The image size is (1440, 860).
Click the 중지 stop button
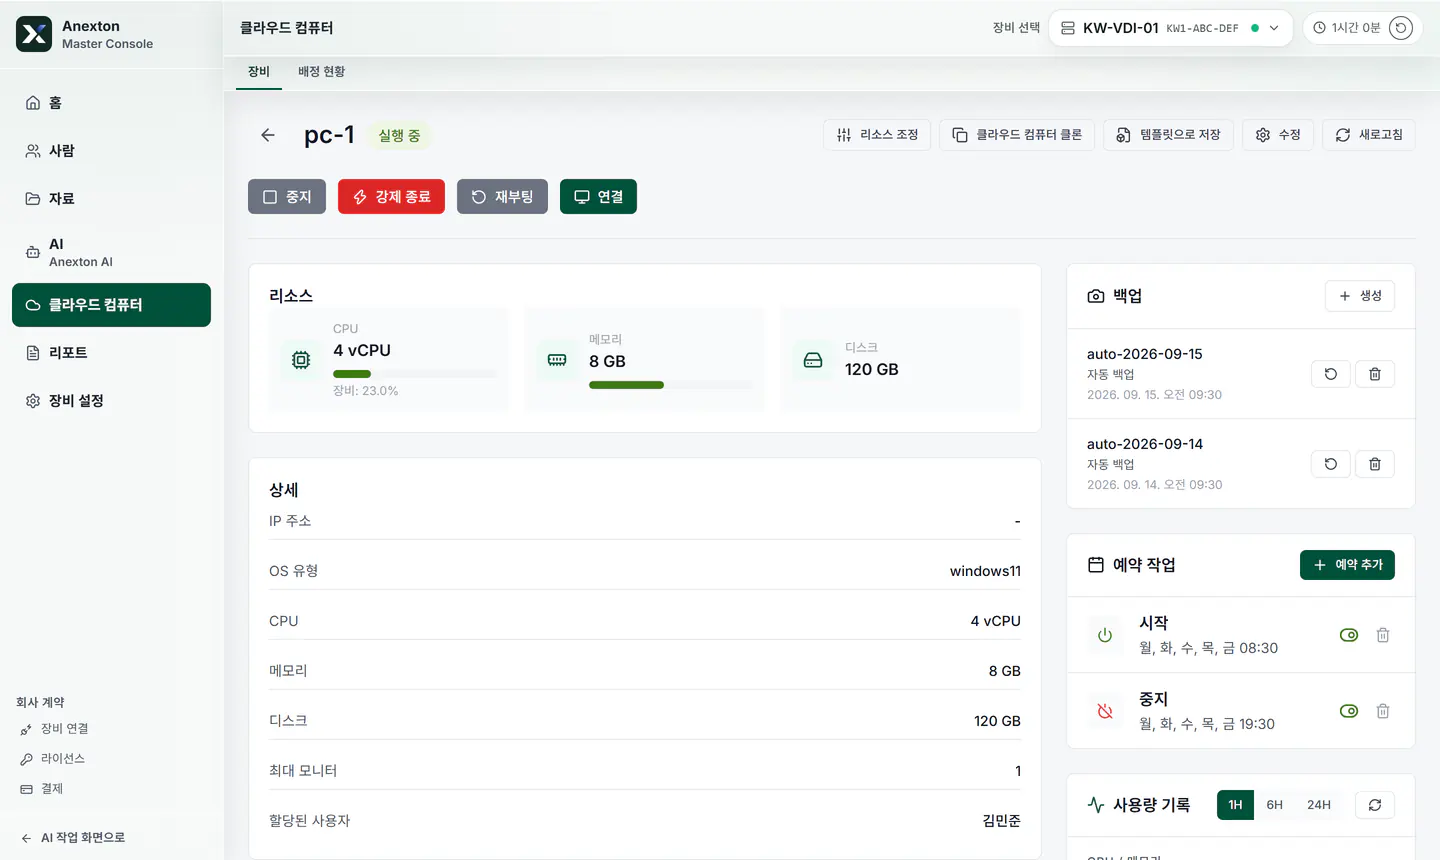pyautogui.click(x=287, y=197)
